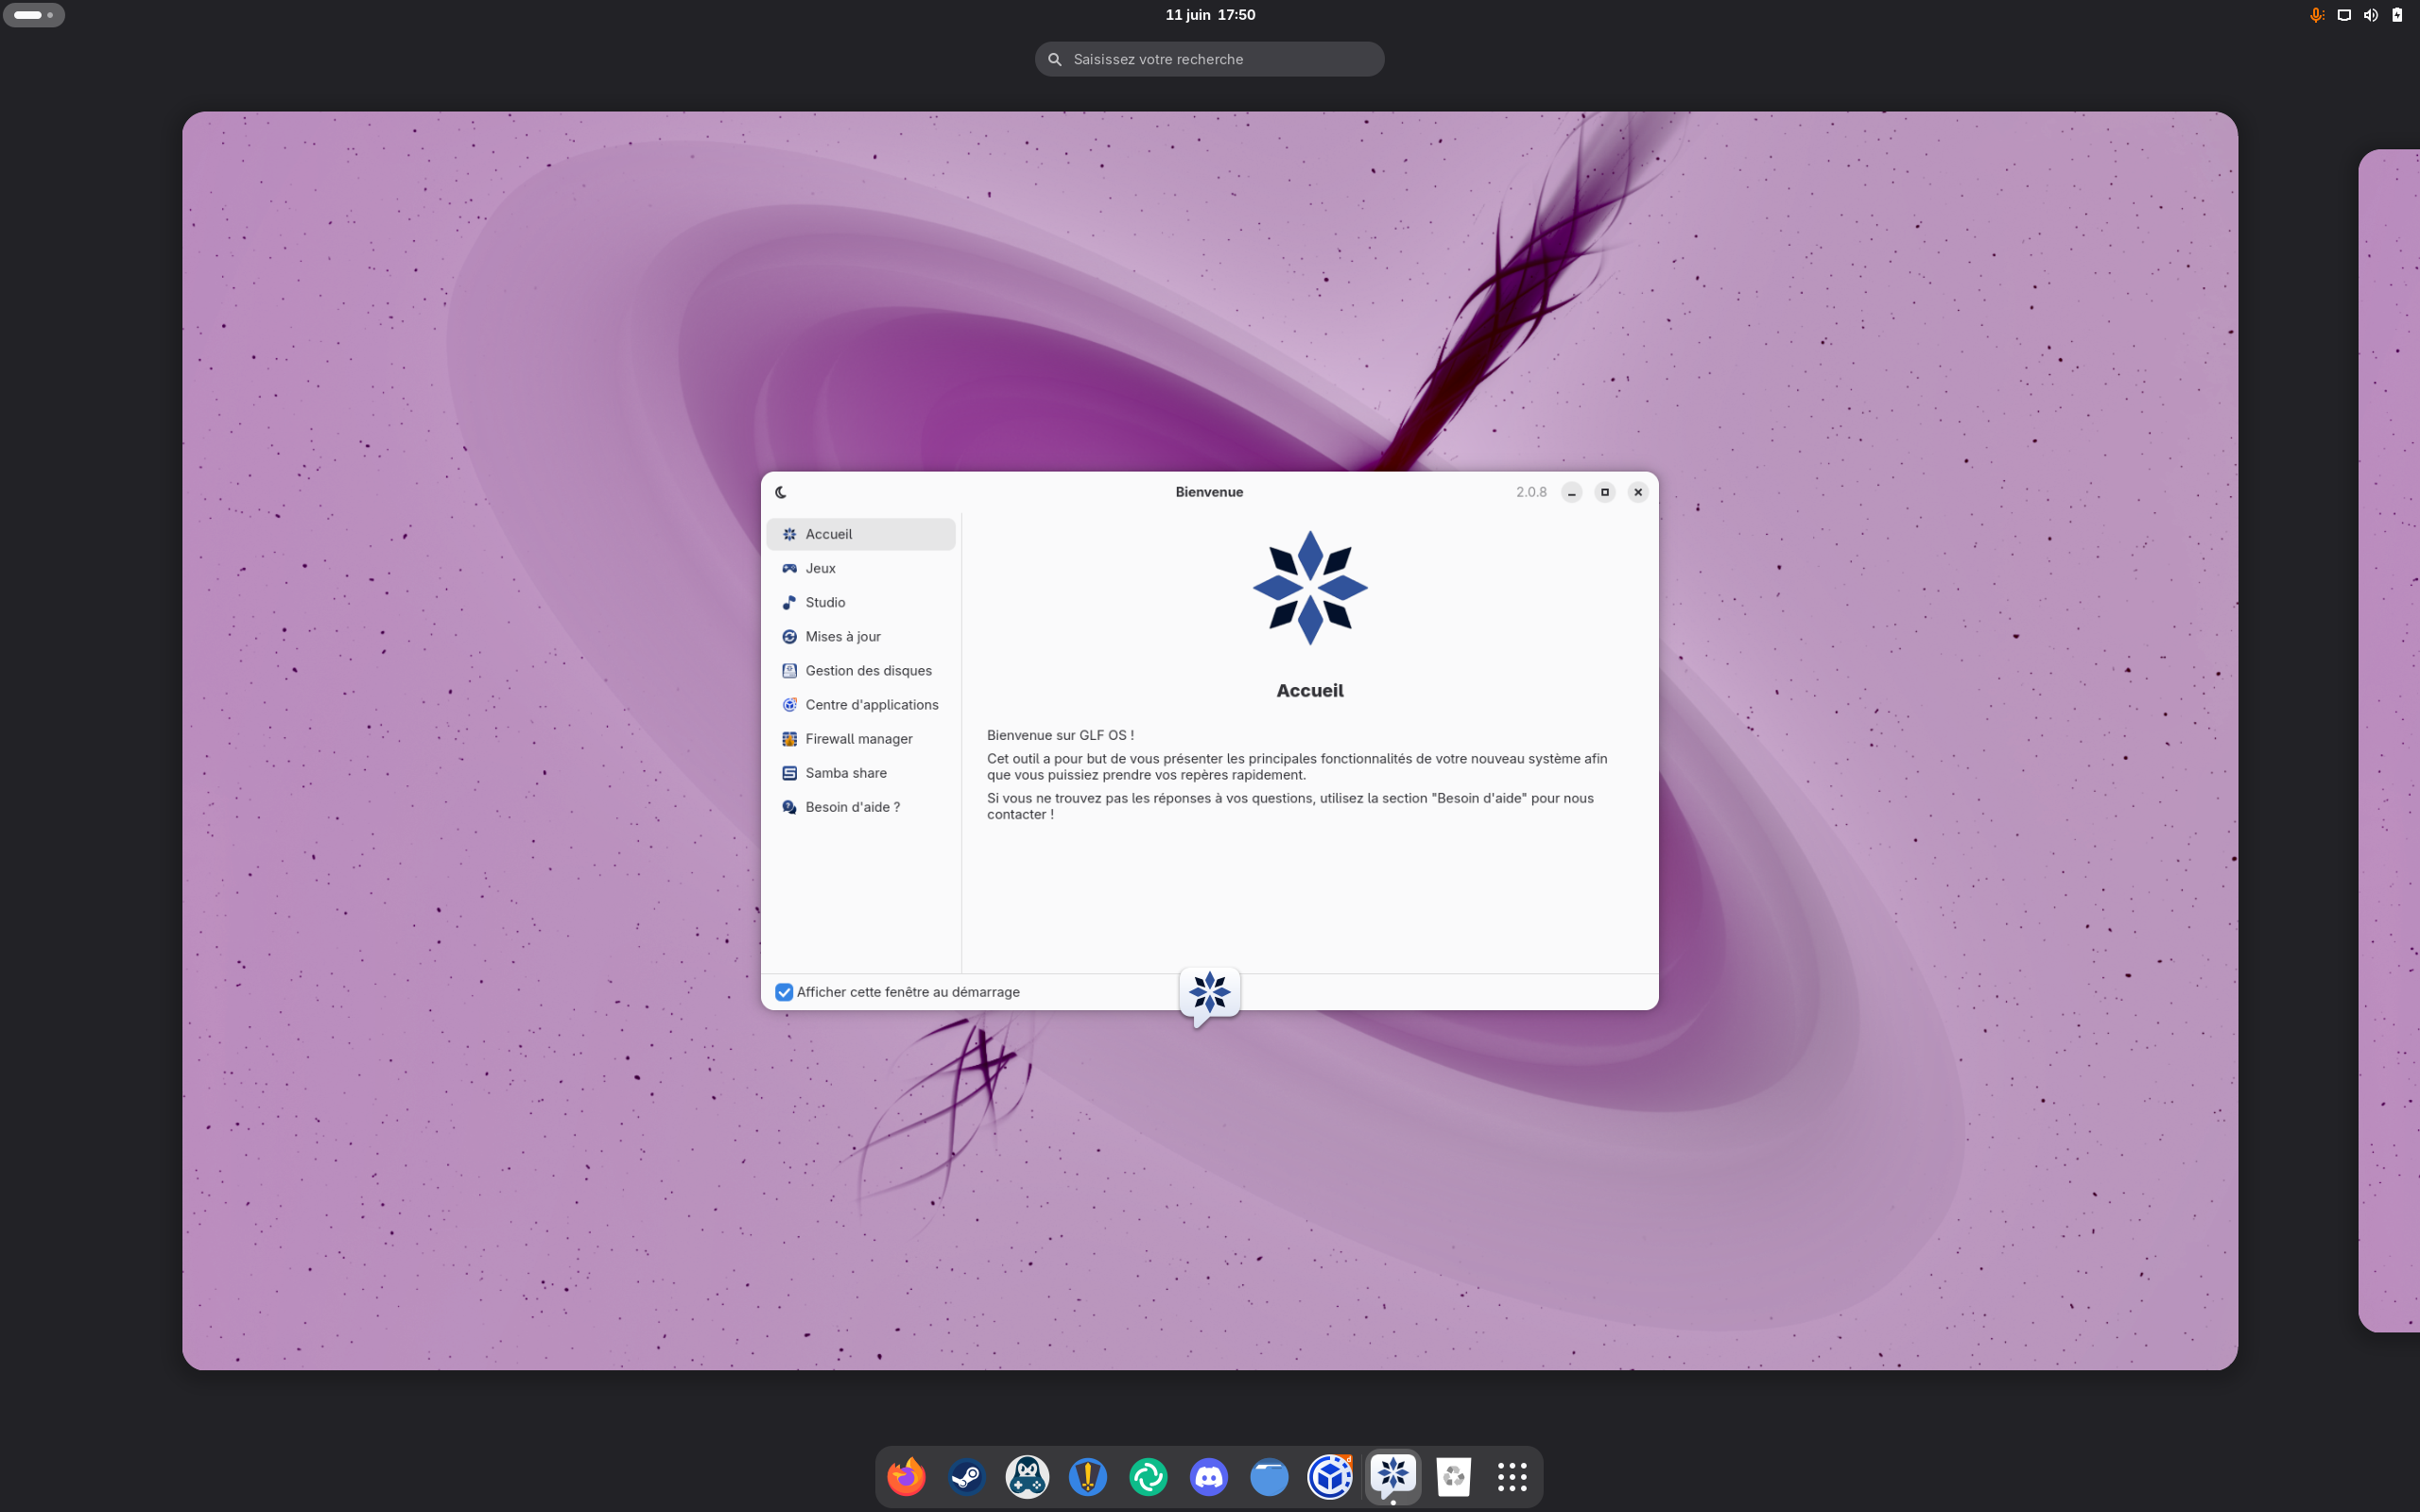
Task: Select Gestion des disques in the sidebar
Action: coord(860,670)
